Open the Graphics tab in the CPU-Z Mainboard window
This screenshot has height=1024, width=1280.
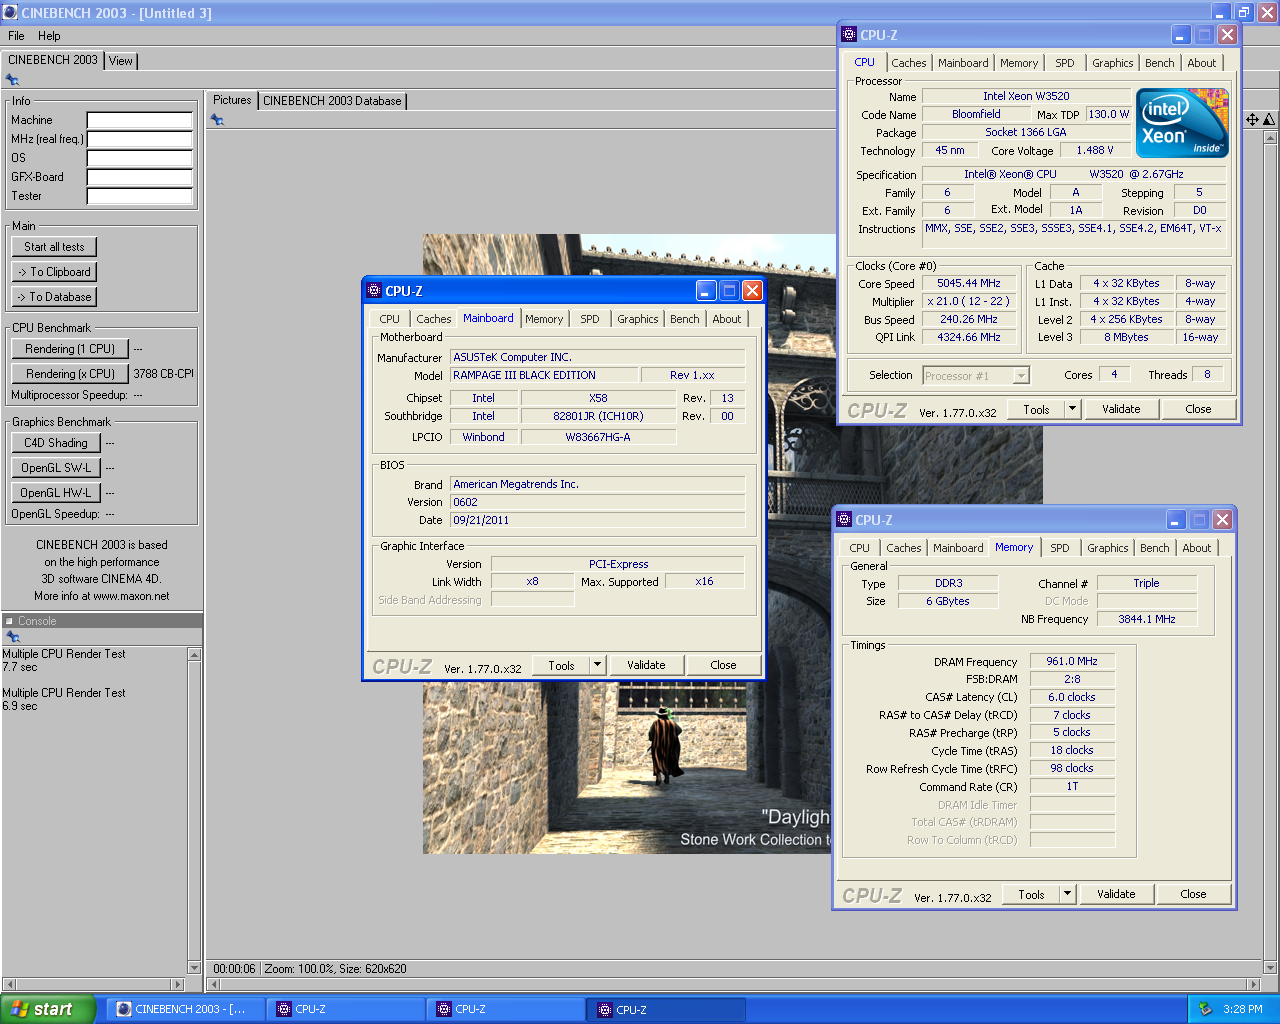point(638,319)
